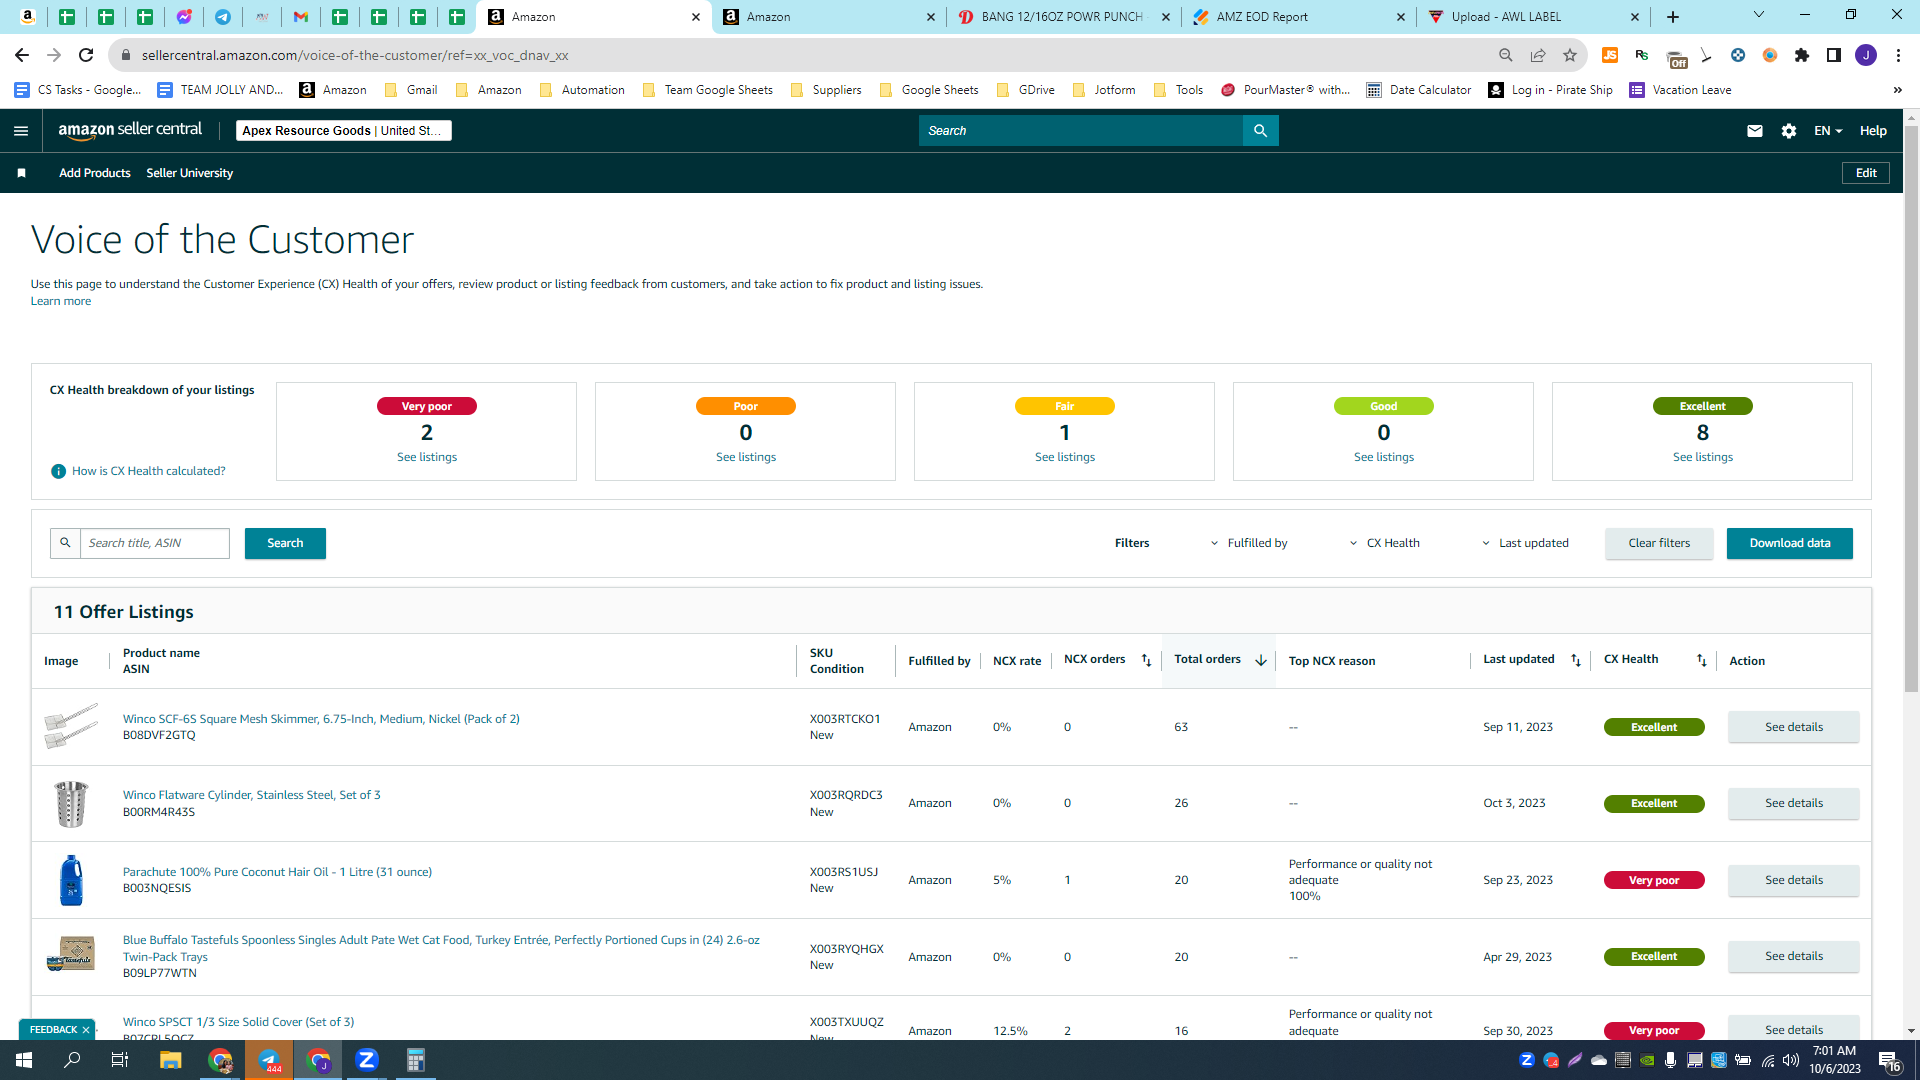Expand the Last updated filter dropdown
1920x1080 pixels.
pos(1525,543)
